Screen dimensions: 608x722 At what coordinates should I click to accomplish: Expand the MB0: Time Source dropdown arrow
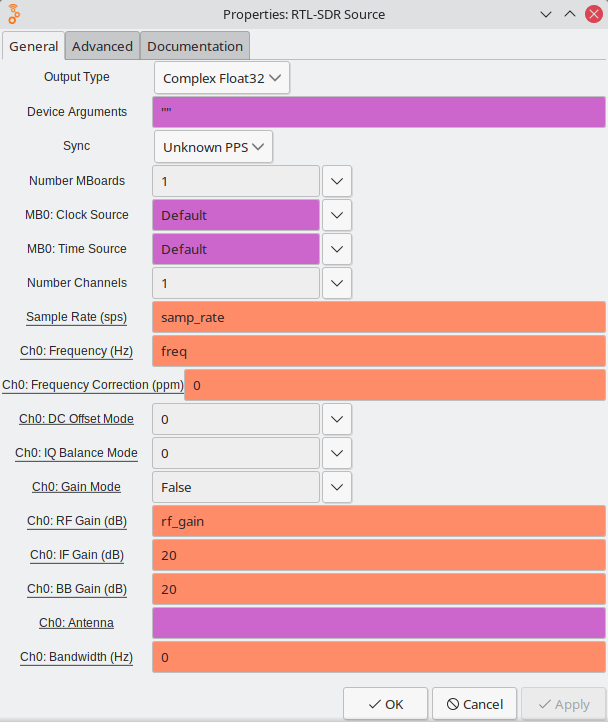pyautogui.click(x=338, y=249)
